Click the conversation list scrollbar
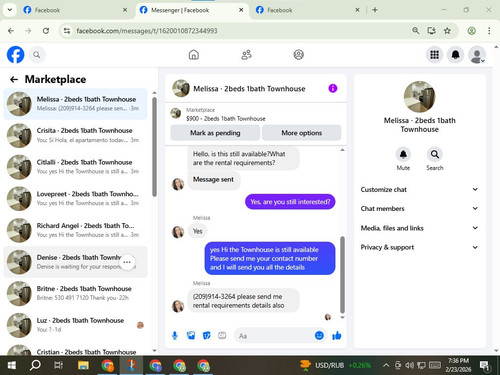500x375 pixels. (x=154, y=147)
